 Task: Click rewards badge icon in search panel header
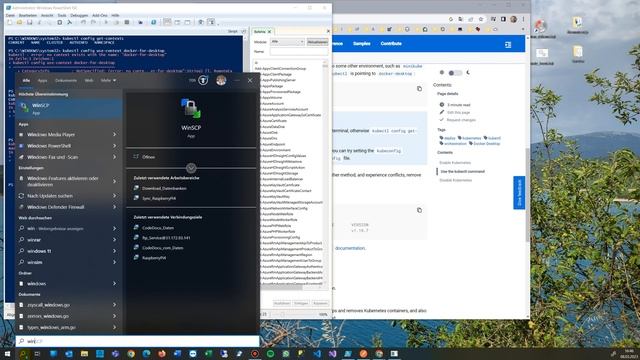pos(203,80)
